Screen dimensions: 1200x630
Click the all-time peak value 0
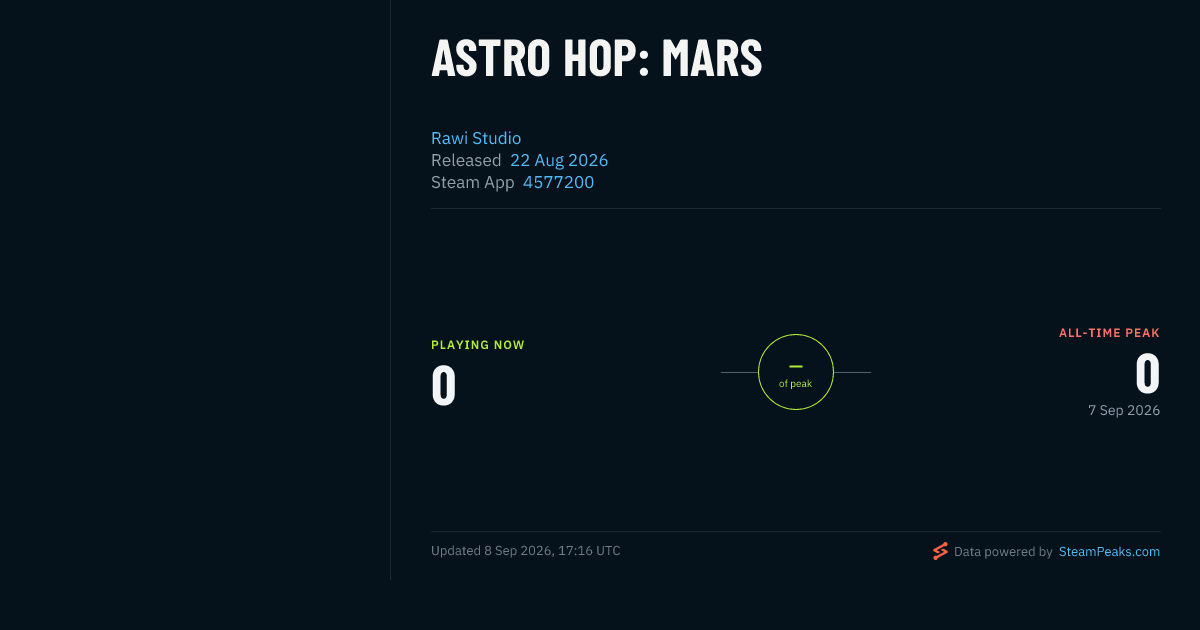pyautogui.click(x=1147, y=374)
